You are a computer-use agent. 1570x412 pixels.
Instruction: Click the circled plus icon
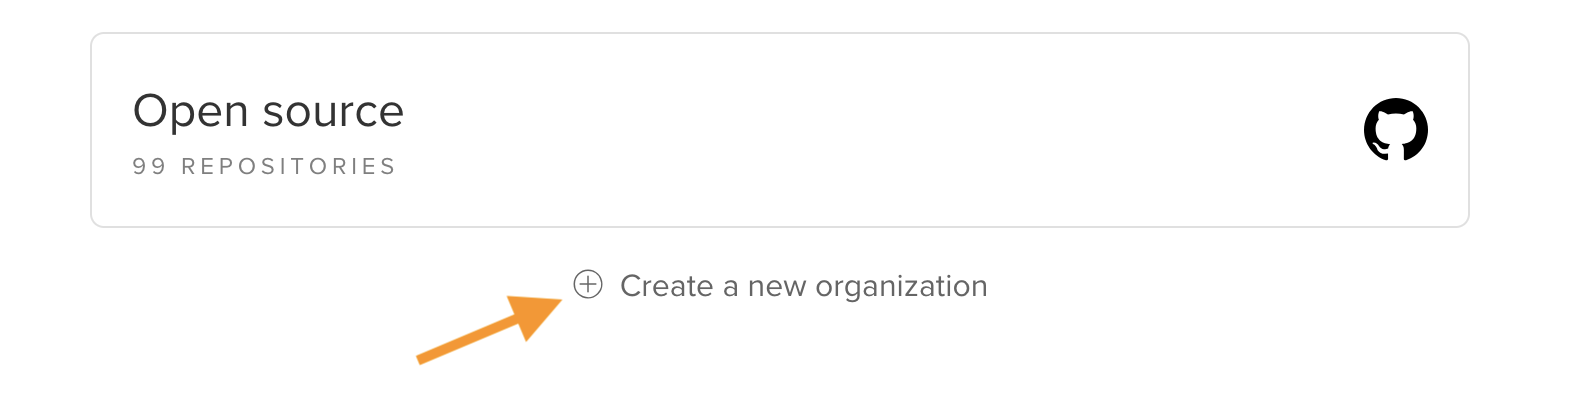click(x=588, y=285)
